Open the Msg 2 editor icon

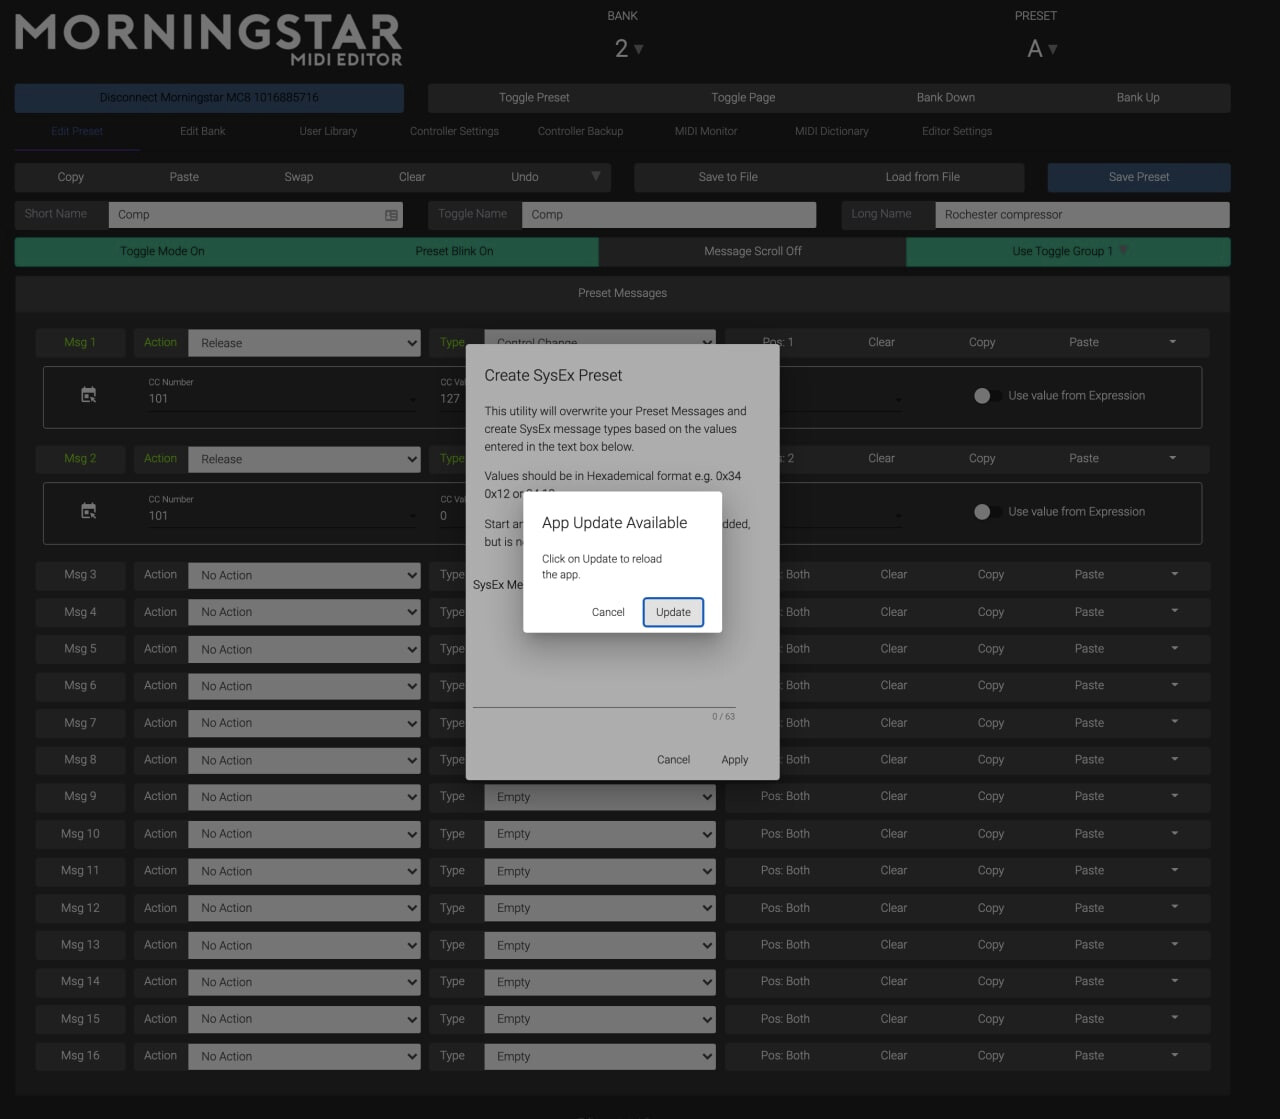[89, 511]
